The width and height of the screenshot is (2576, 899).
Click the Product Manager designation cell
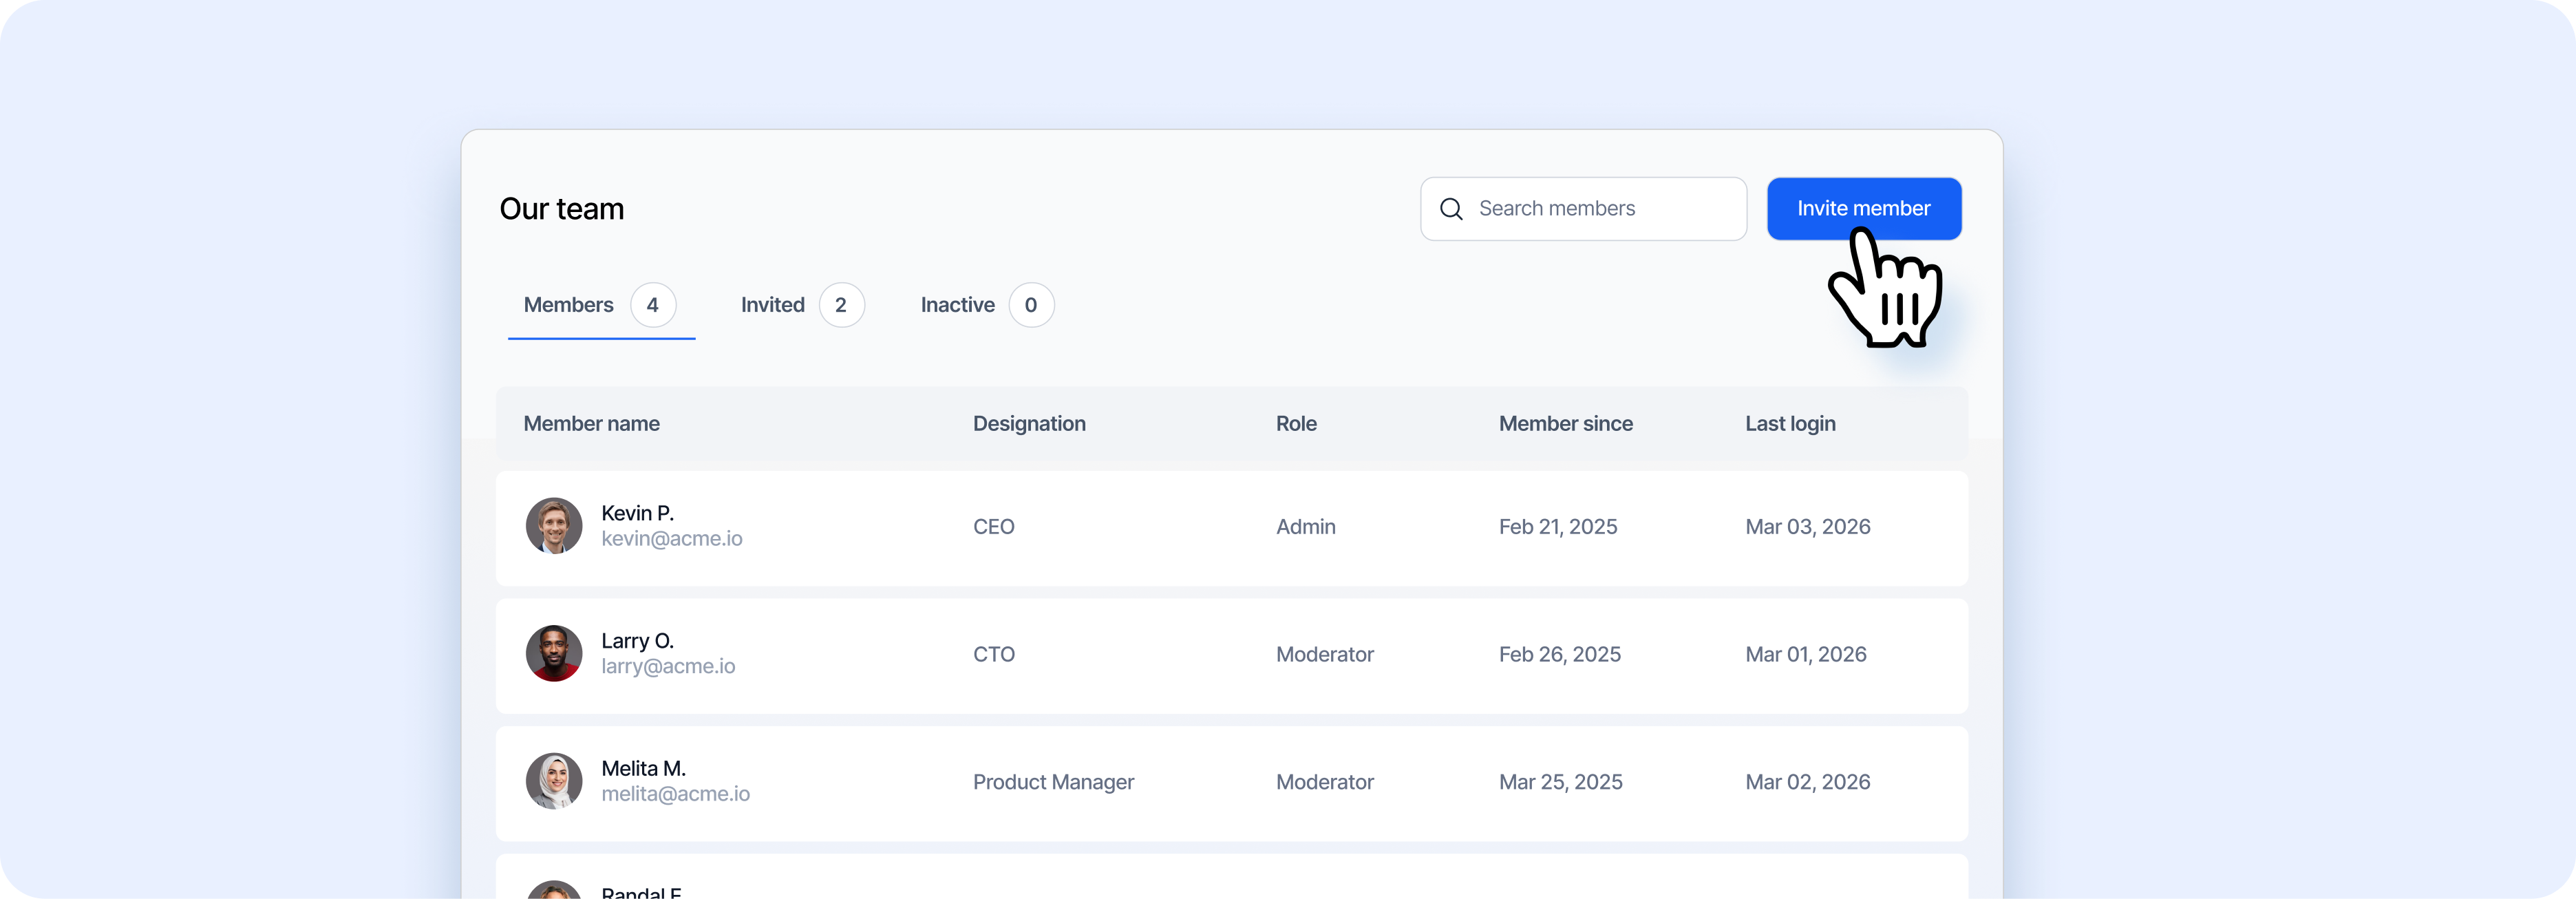click(1053, 783)
